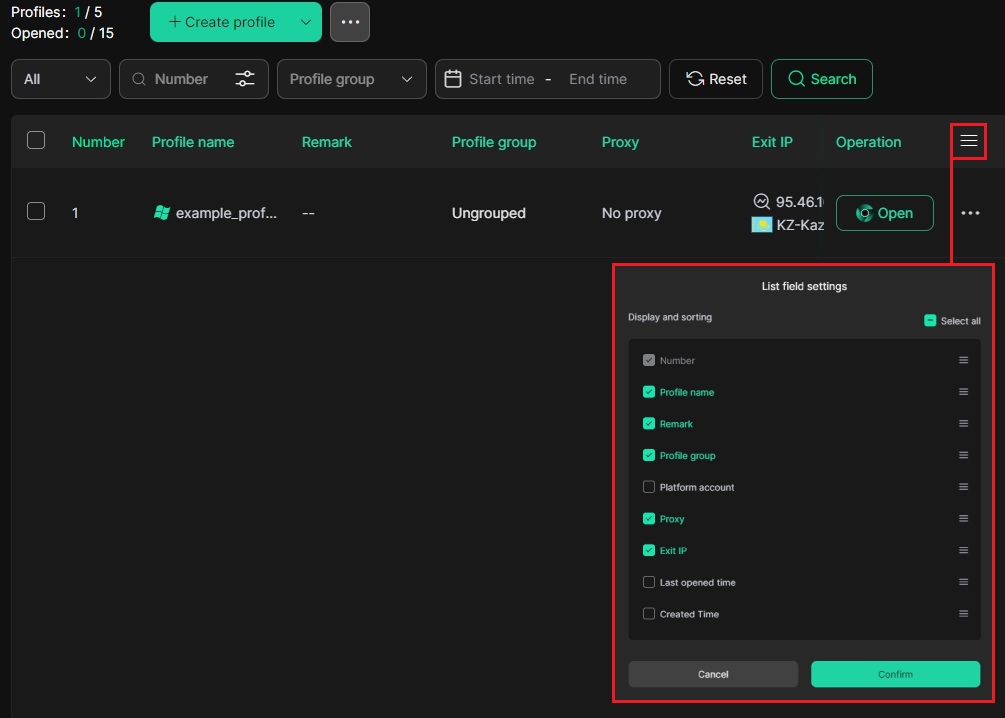The image size is (1005, 718).
Task: Uncheck the Exit IP field checkbox
Action: pos(649,551)
